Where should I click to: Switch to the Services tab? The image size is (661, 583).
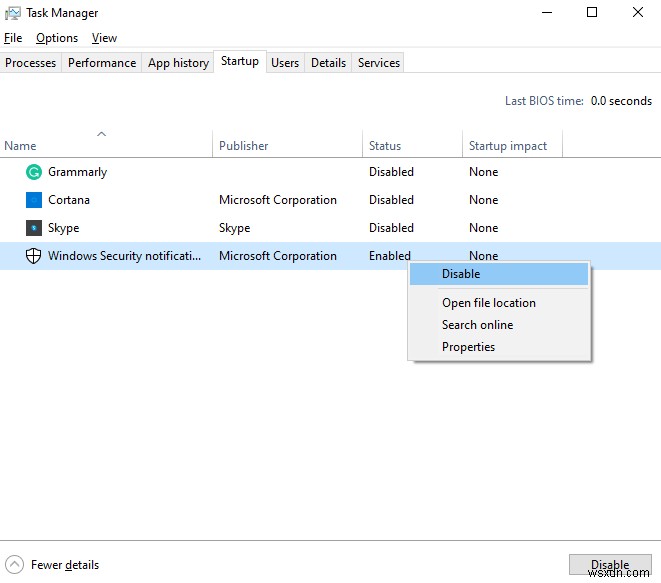click(x=379, y=63)
